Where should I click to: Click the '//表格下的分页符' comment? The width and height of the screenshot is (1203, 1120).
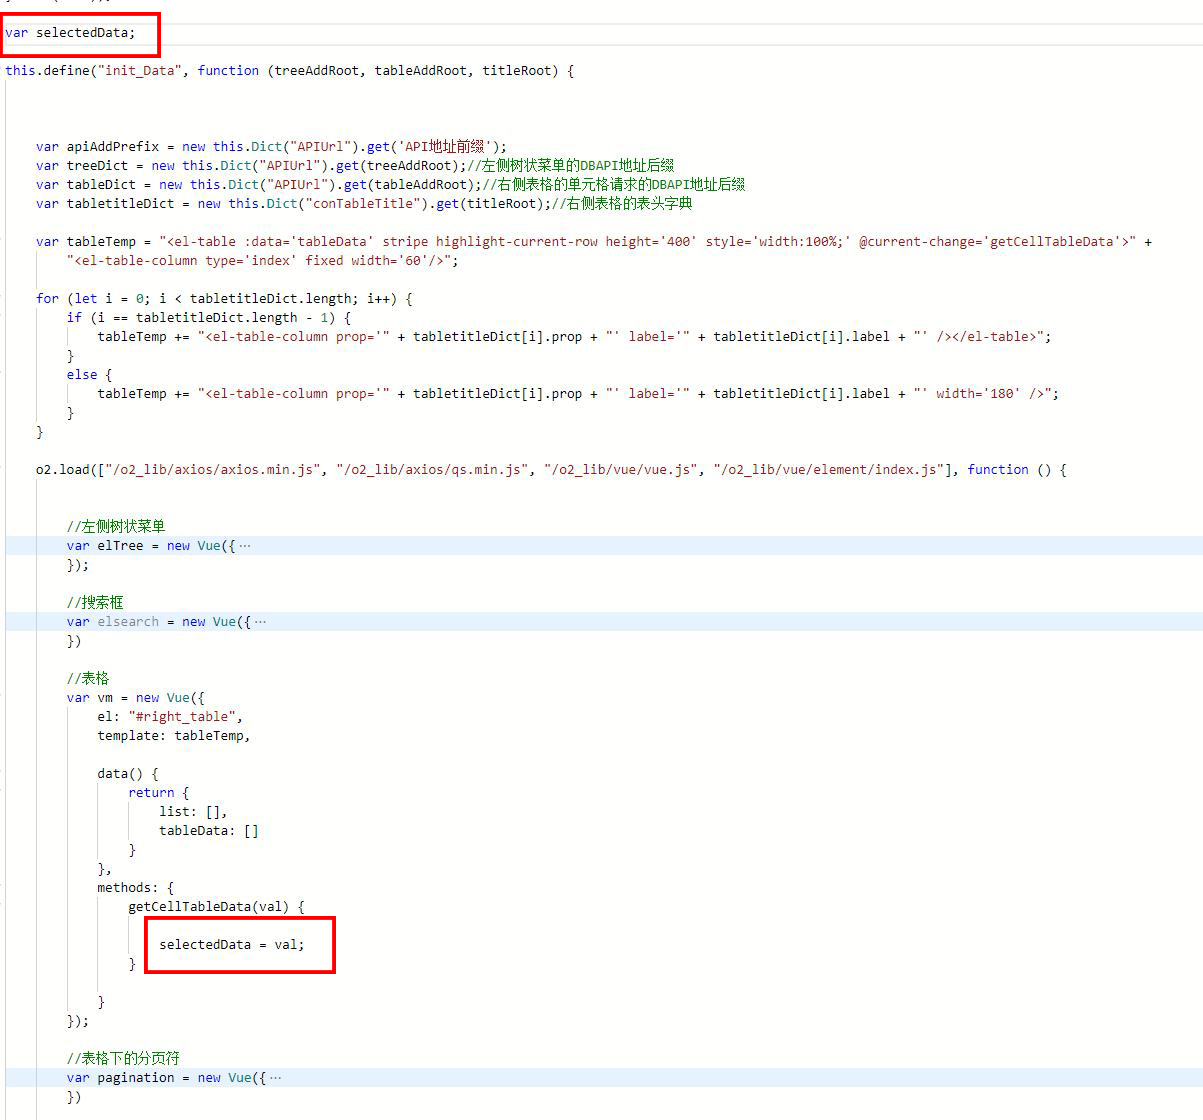[123, 1059]
